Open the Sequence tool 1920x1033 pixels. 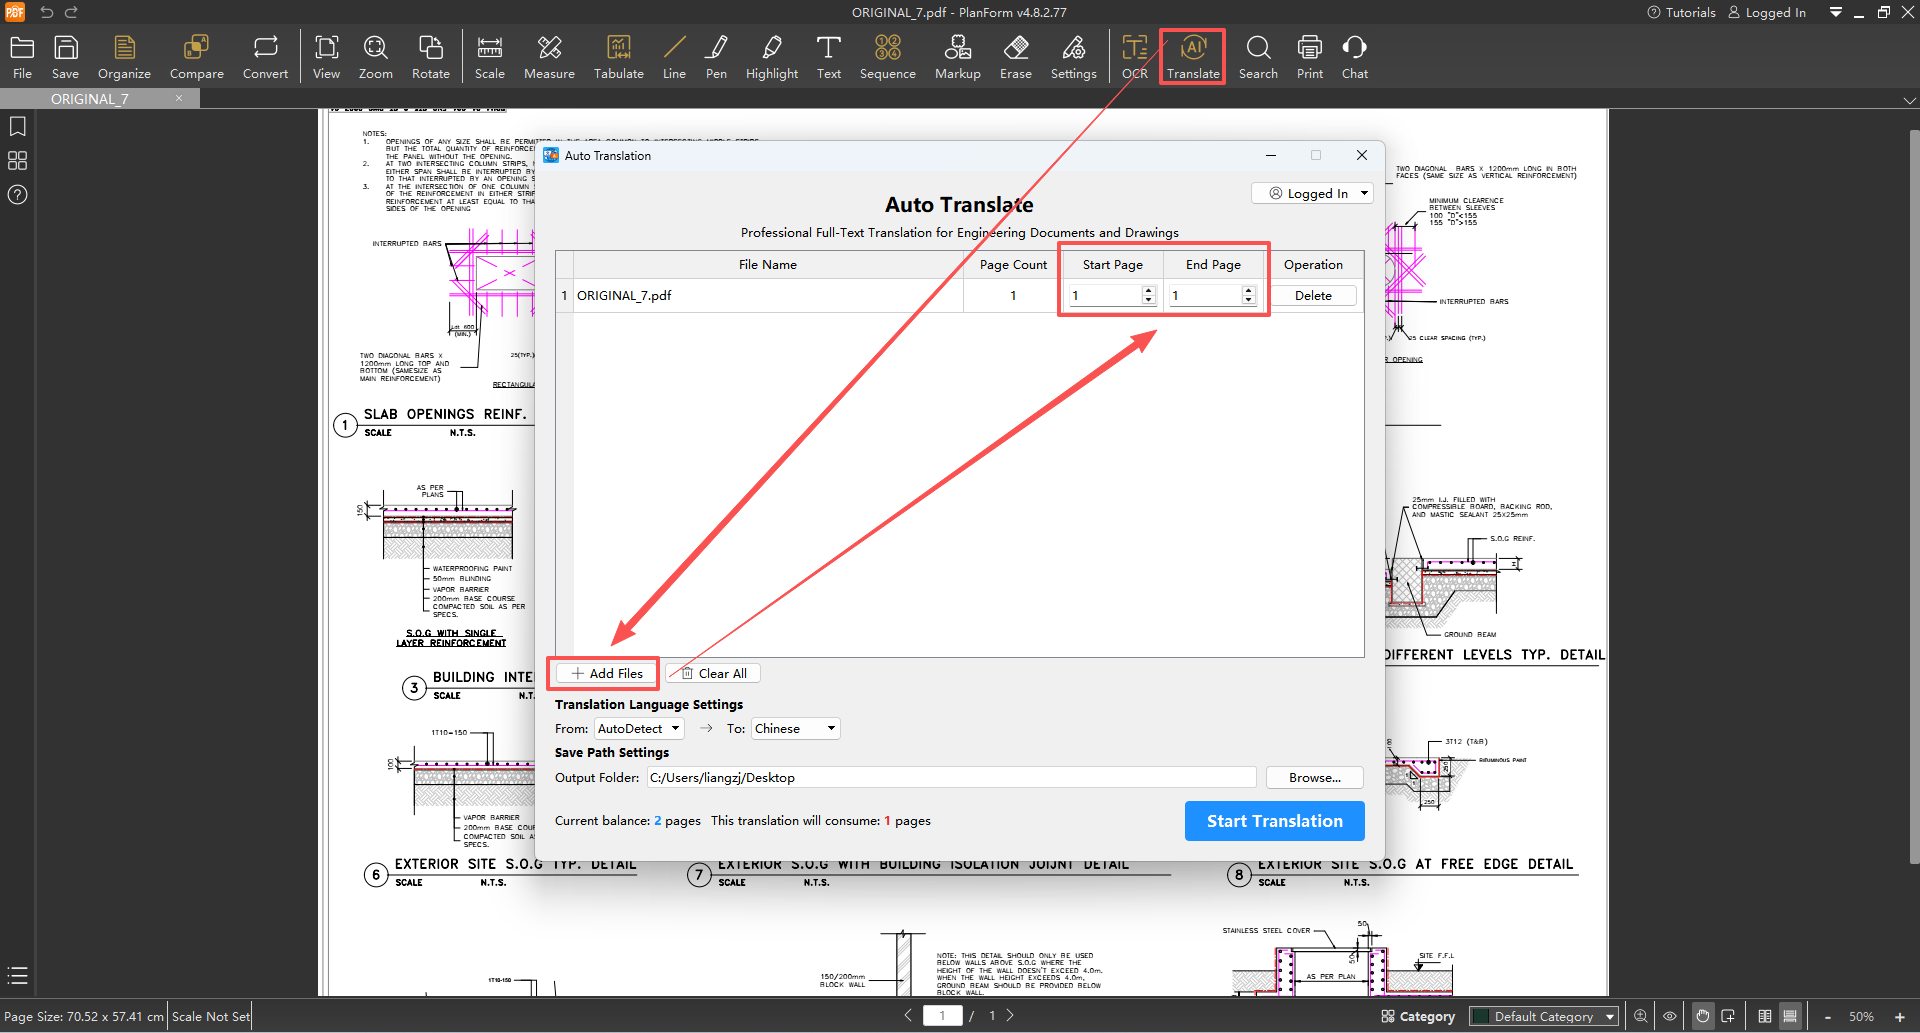887,58
